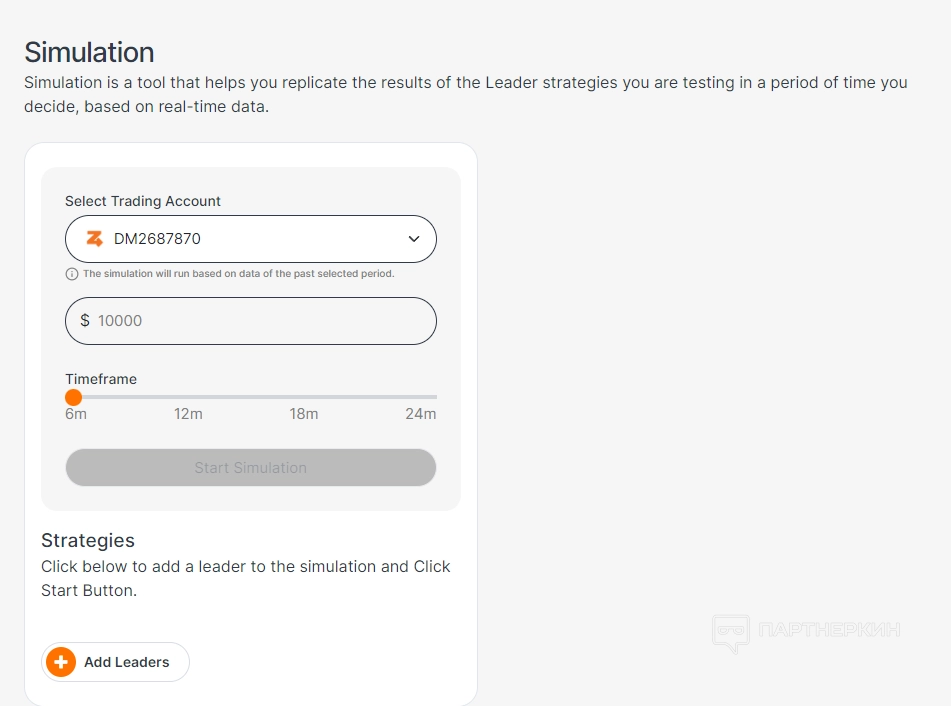Click the orange logo icon in account selector
The image size is (951, 706).
tap(95, 239)
